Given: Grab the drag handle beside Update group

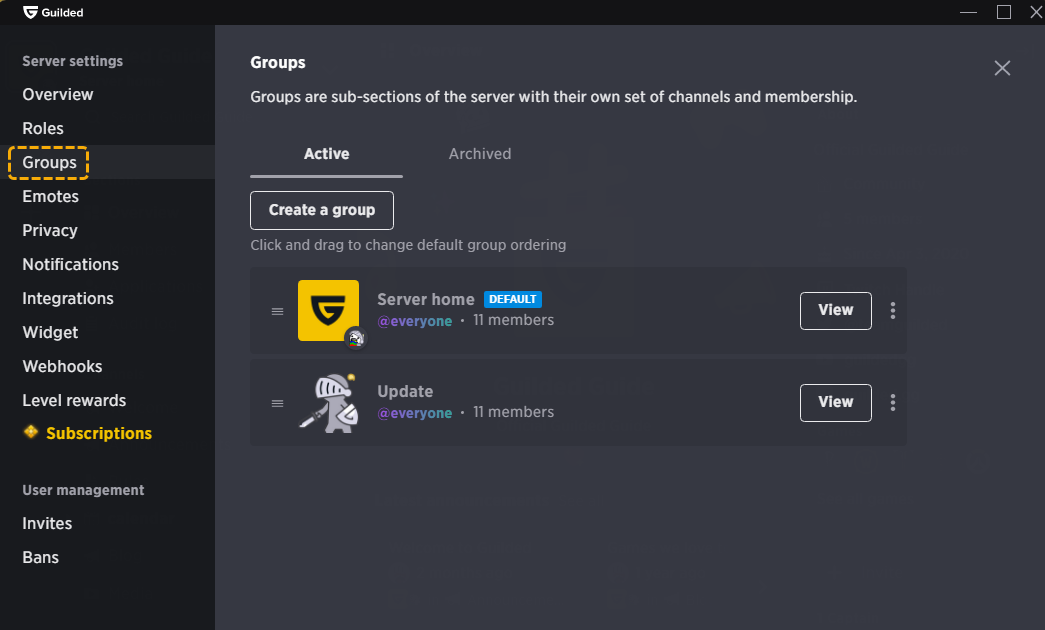Looking at the screenshot, I should (x=277, y=403).
